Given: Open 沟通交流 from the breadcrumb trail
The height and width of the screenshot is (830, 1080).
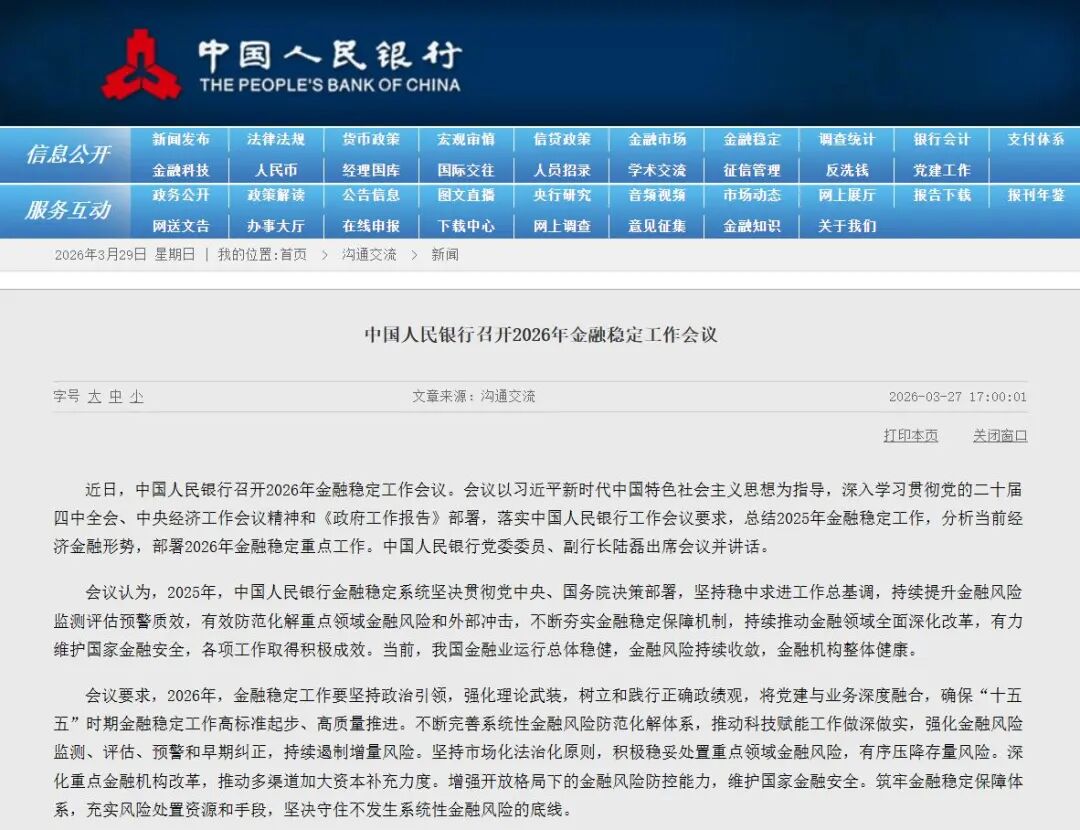Looking at the screenshot, I should (370, 255).
